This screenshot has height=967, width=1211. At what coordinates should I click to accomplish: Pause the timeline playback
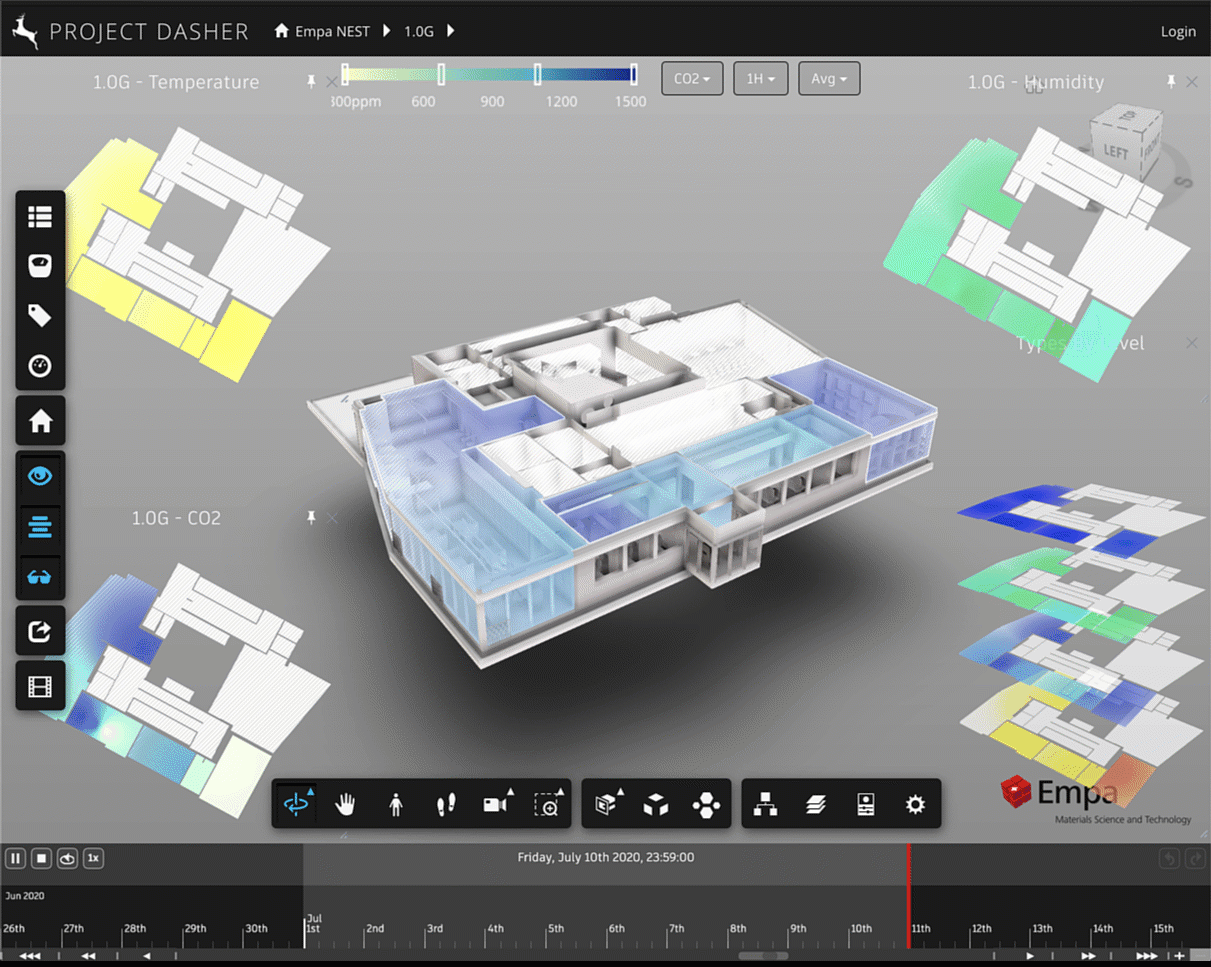[15, 858]
